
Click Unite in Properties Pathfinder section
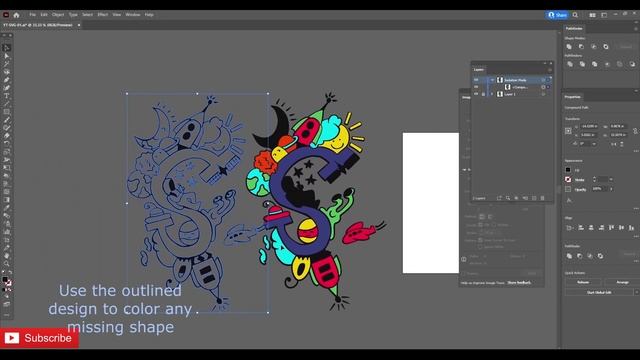click(569, 256)
